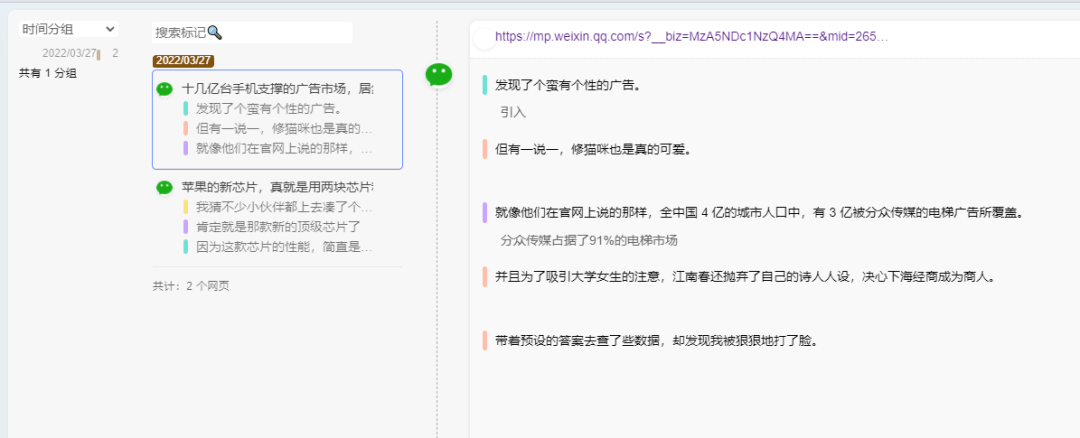This screenshot has width=1080, height=438.
Task: Click detail highlight 但有一说一，修猫咪也是真的可爱。
Action: click(593, 149)
